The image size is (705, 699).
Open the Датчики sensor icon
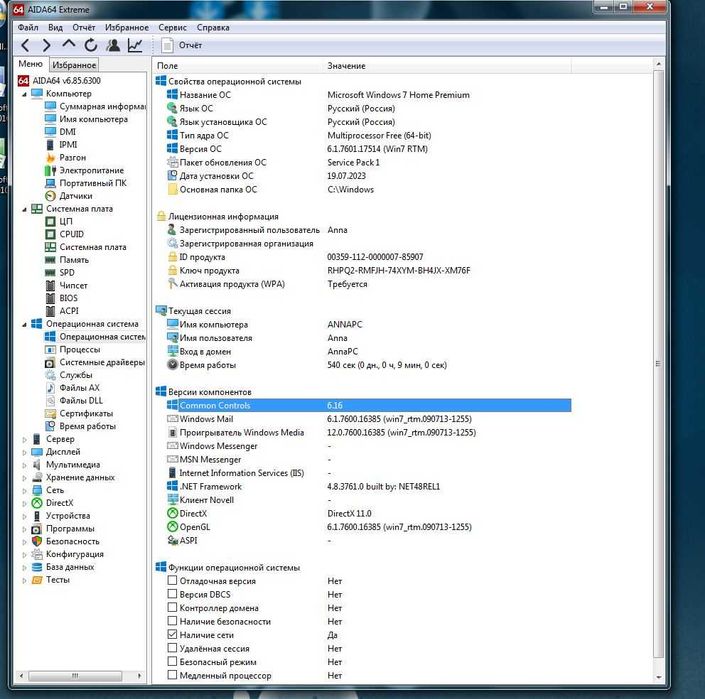click(x=50, y=196)
